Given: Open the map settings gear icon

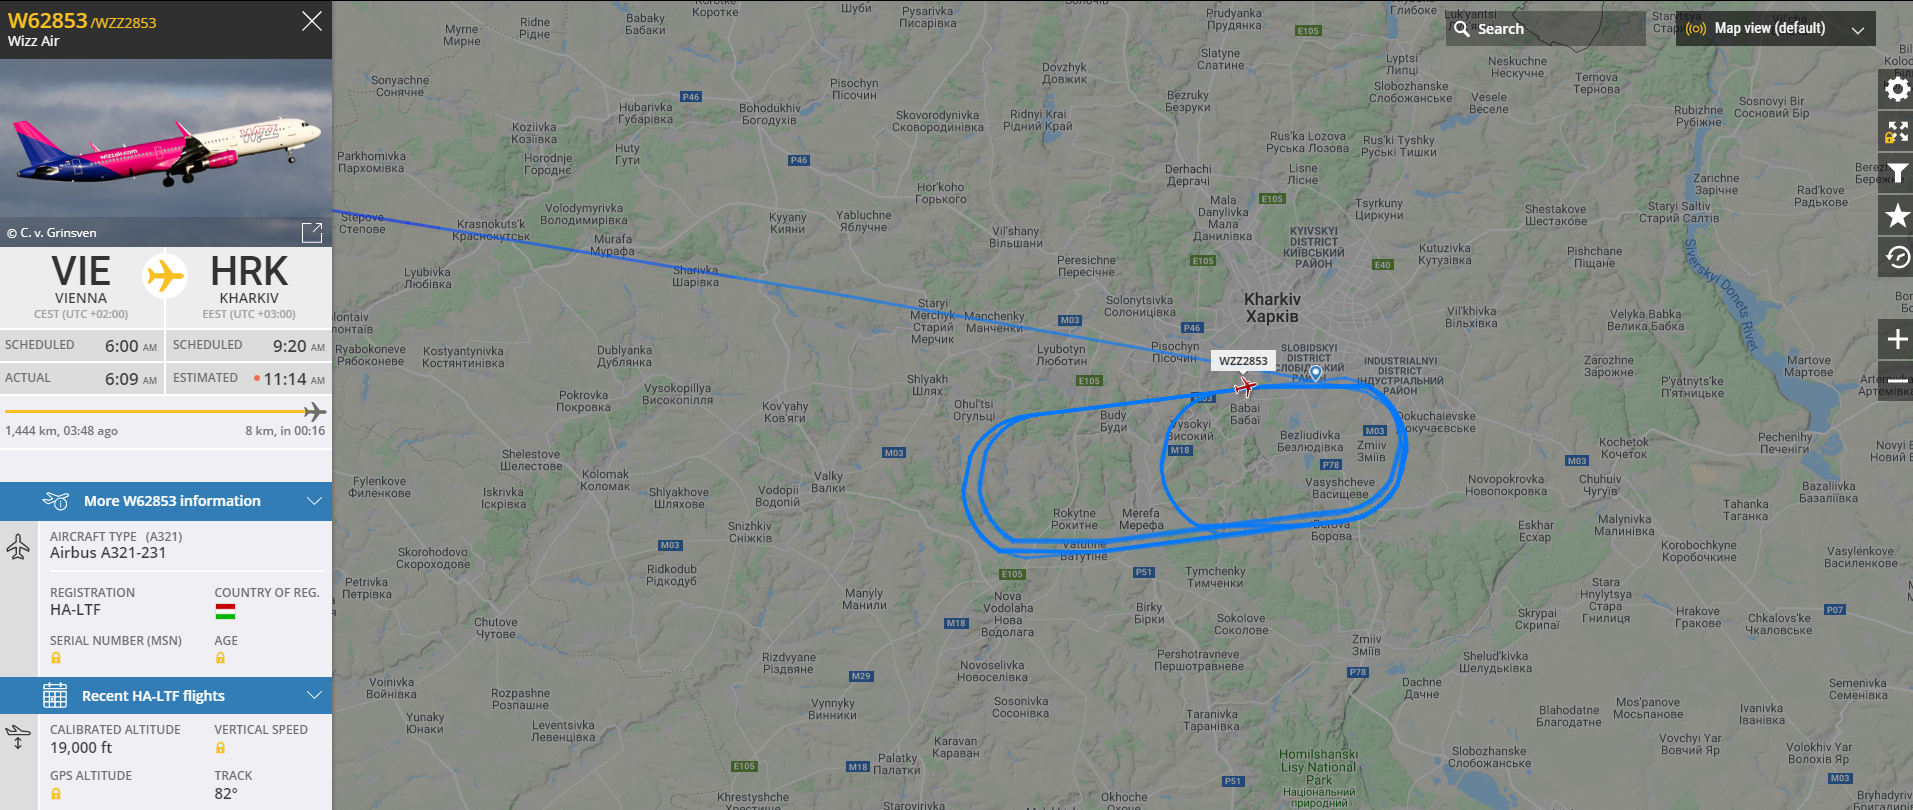Looking at the screenshot, I should click(x=1896, y=89).
